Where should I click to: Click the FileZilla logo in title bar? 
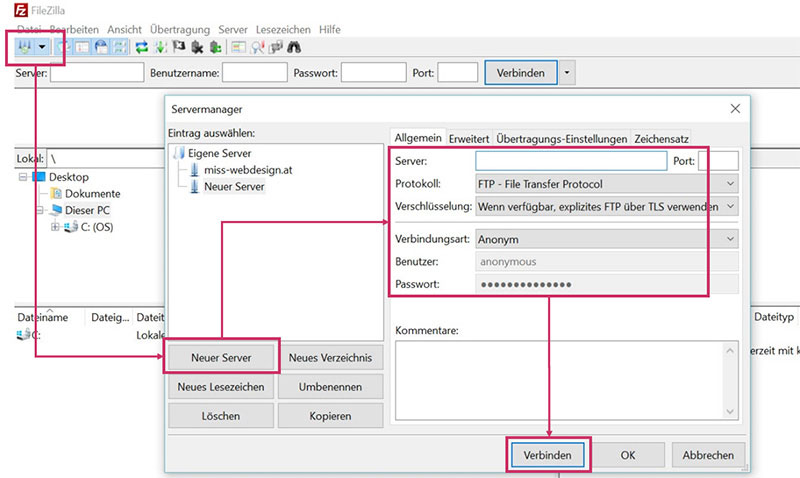(x=21, y=10)
